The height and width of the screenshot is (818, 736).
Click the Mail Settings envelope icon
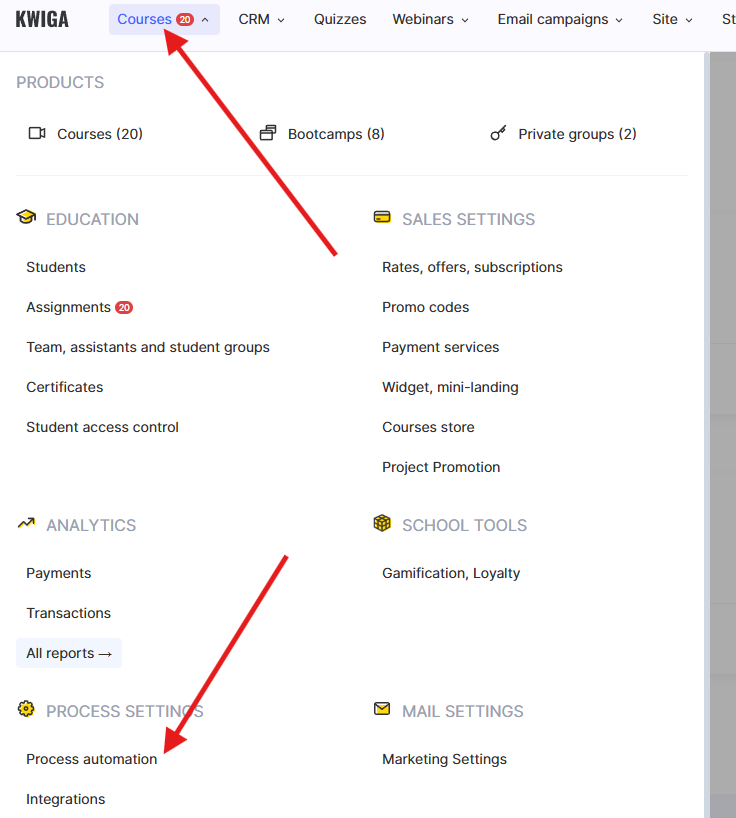382,710
